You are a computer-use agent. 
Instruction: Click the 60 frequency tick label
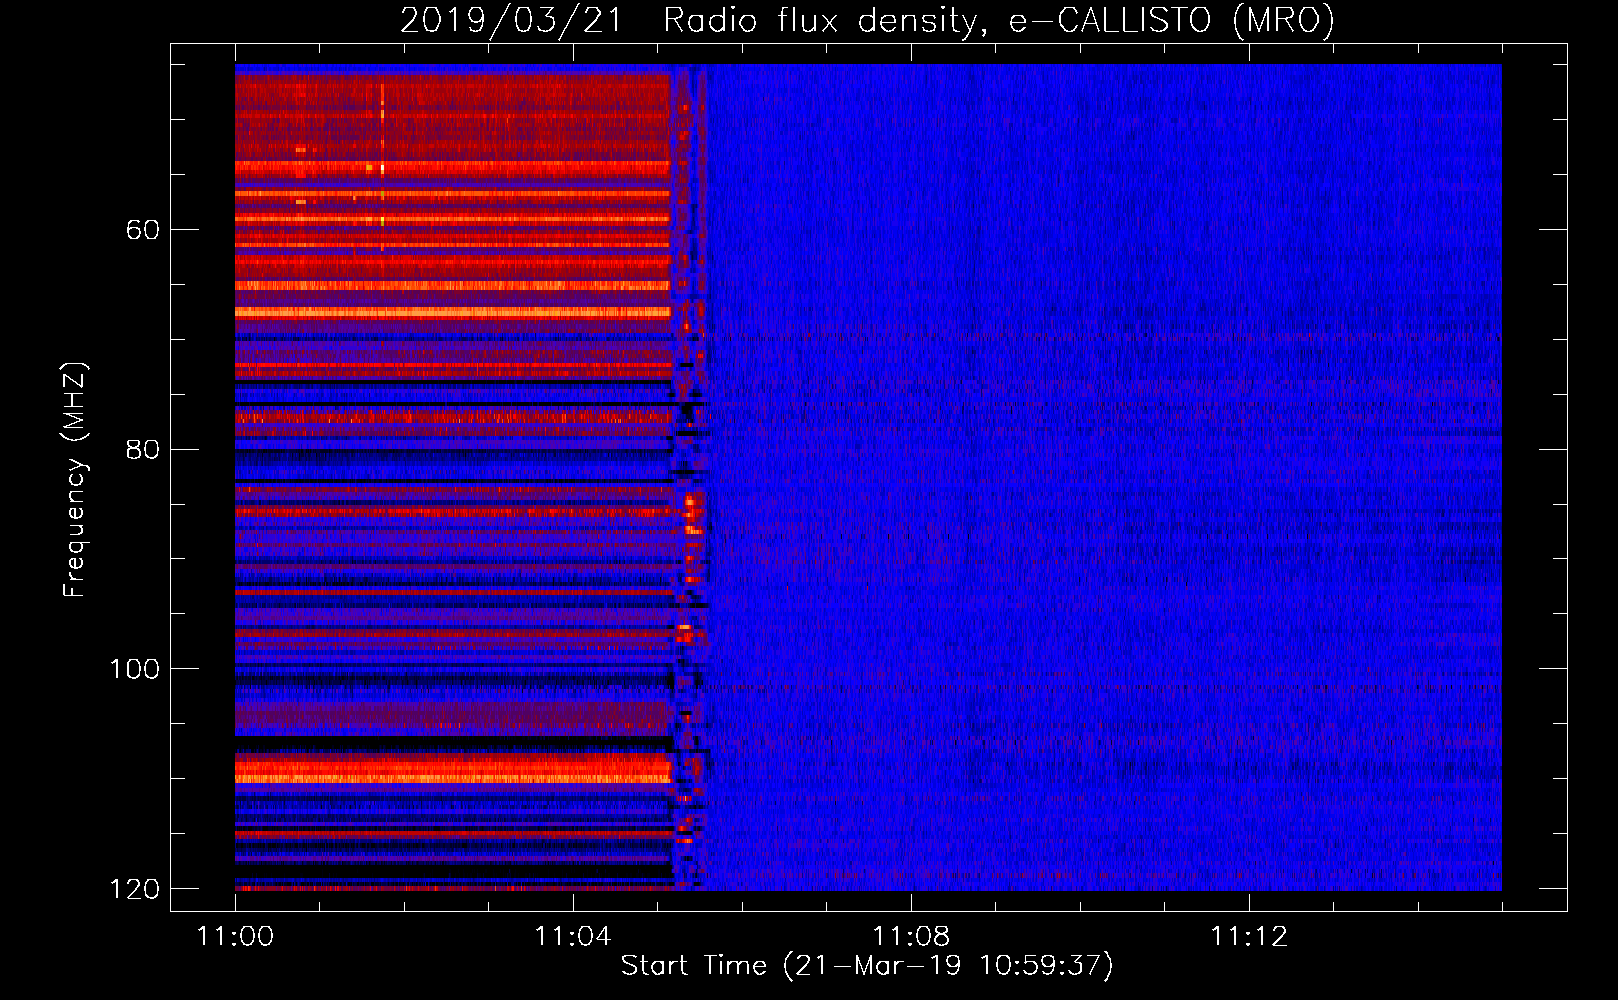click(x=142, y=230)
